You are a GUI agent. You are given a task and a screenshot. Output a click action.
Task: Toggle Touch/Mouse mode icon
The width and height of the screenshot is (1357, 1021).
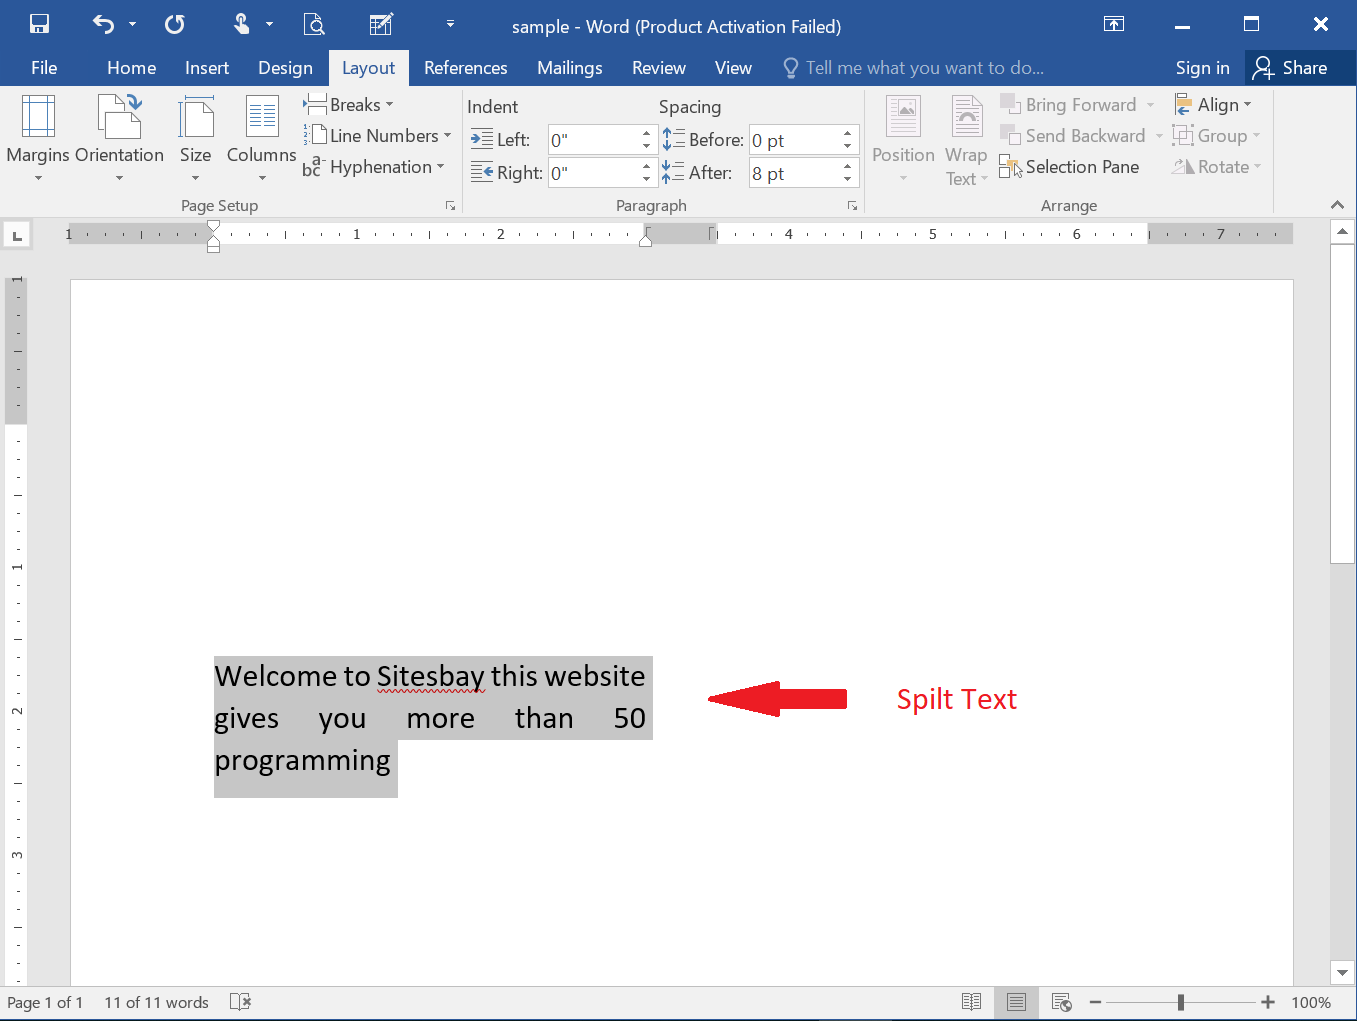(241, 24)
